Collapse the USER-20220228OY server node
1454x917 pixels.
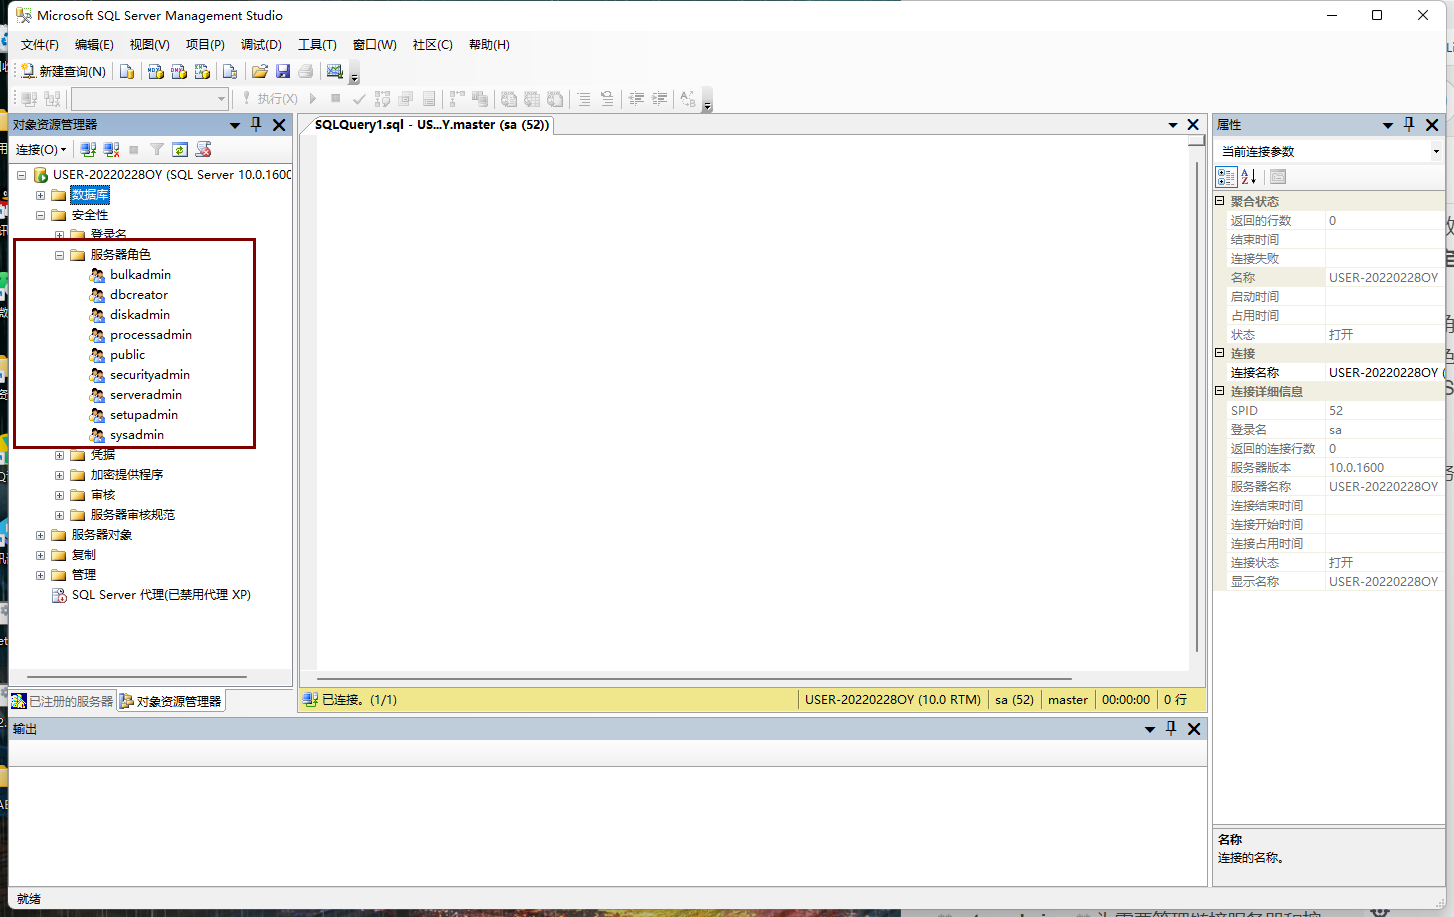point(21,175)
